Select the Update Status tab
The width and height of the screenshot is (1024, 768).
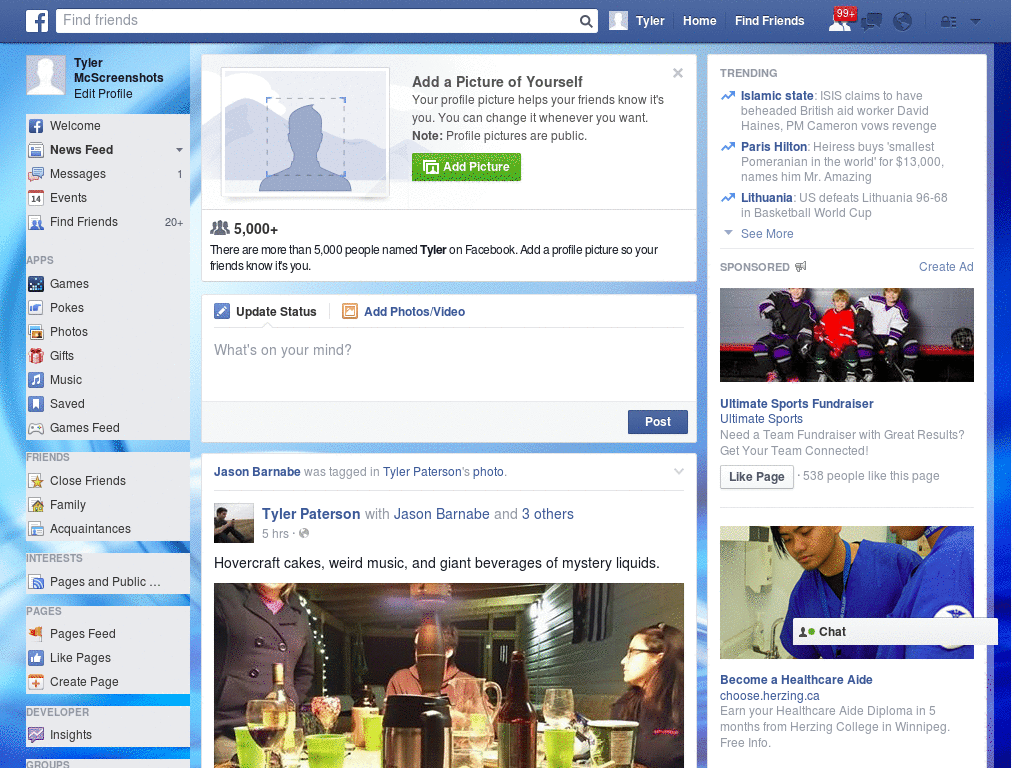(265, 312)
